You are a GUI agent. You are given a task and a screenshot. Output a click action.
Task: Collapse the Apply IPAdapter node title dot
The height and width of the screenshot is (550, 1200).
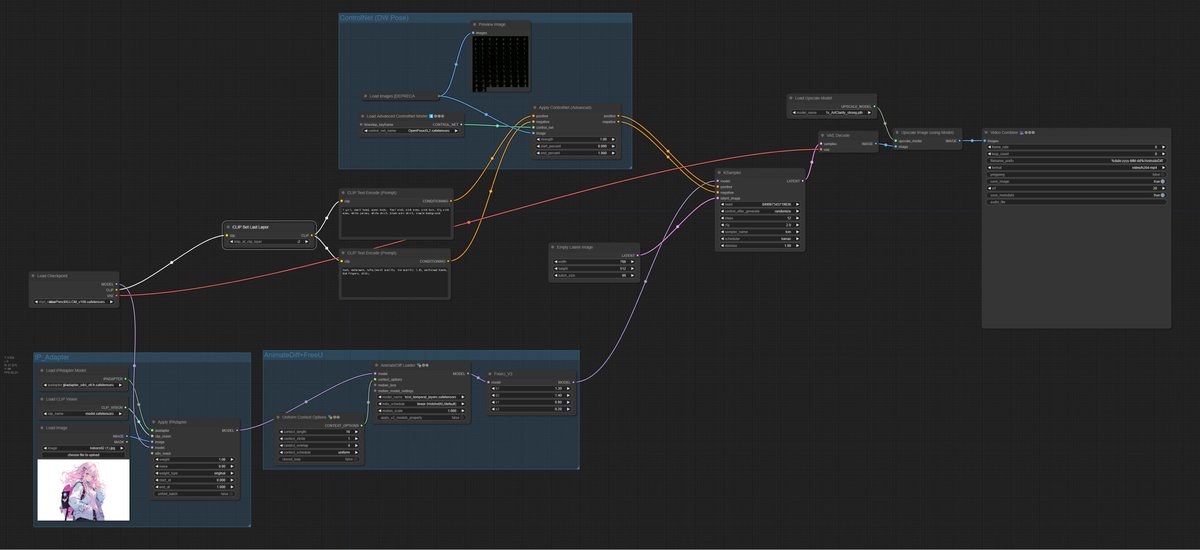pyautogui.click(x=153, y=422)
